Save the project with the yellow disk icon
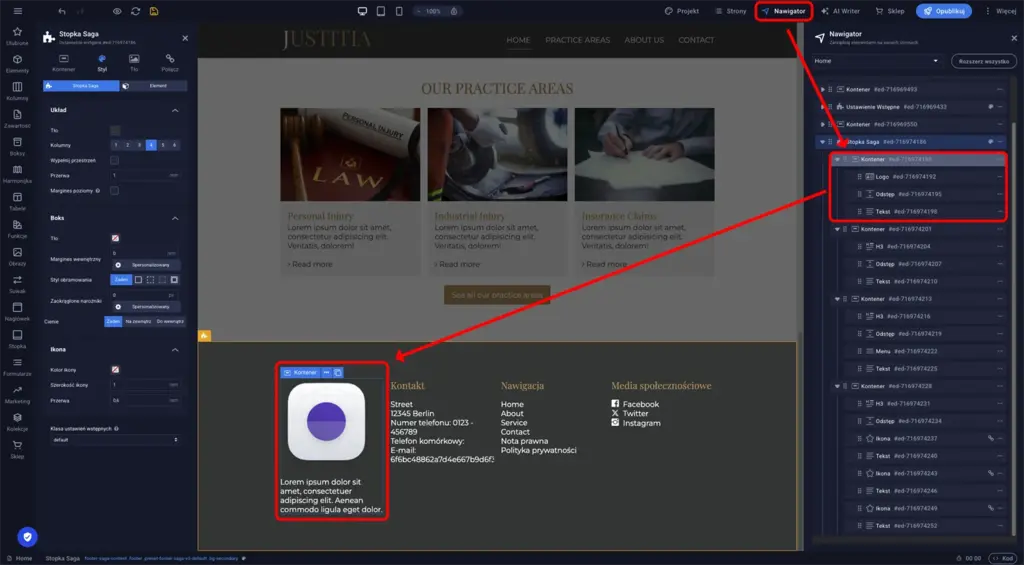 [x=153, y=11]
